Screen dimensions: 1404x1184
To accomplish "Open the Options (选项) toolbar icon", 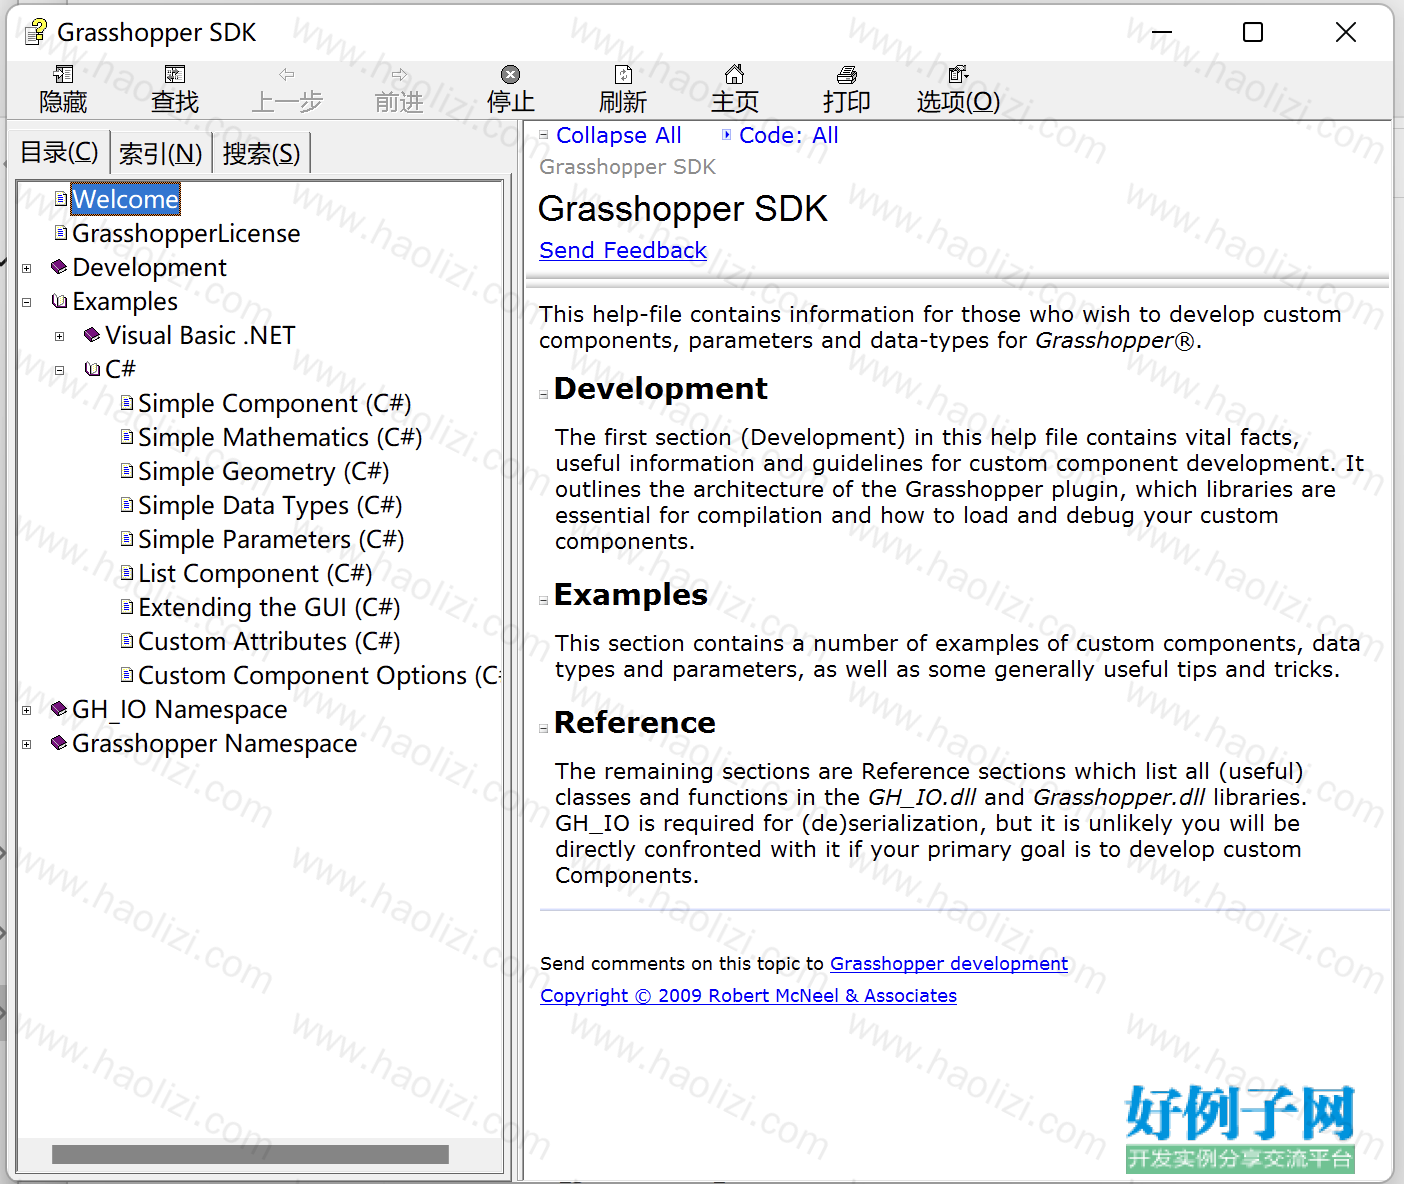I will [958, 75].
